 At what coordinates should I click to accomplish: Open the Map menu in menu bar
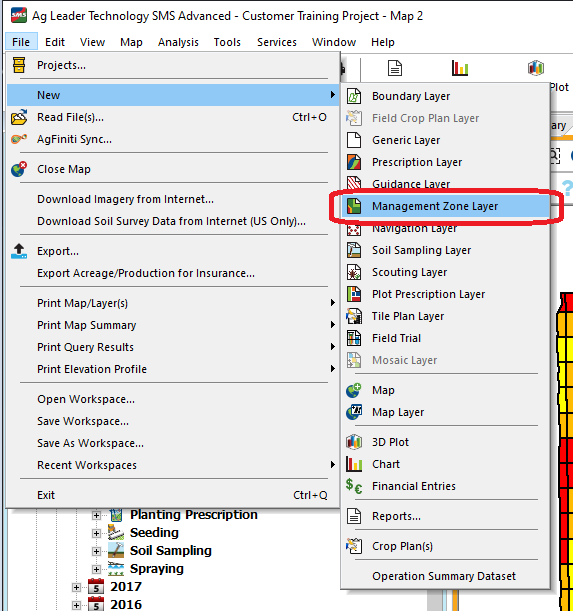pos(131,42)
